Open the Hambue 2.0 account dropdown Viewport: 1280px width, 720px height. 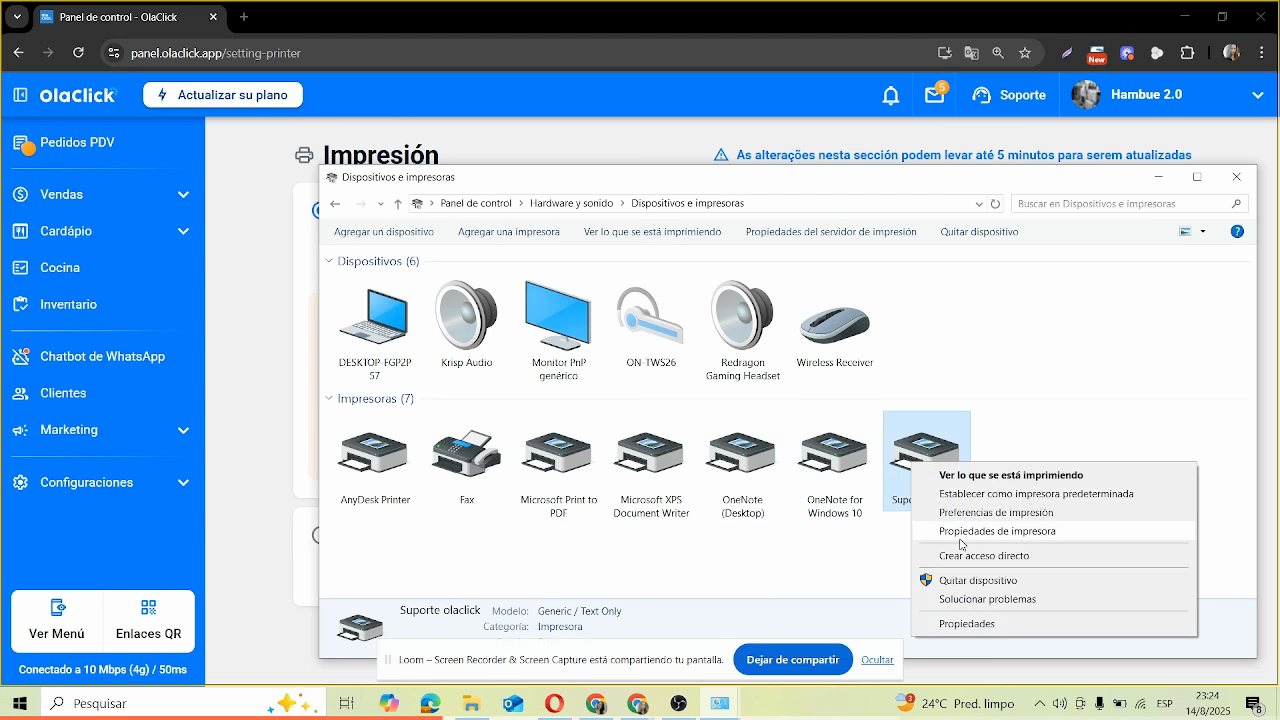point(1258,95)
